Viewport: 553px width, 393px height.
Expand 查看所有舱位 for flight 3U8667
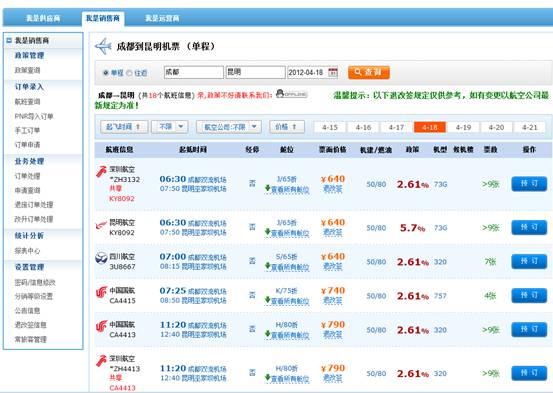(x=287, y=267)
